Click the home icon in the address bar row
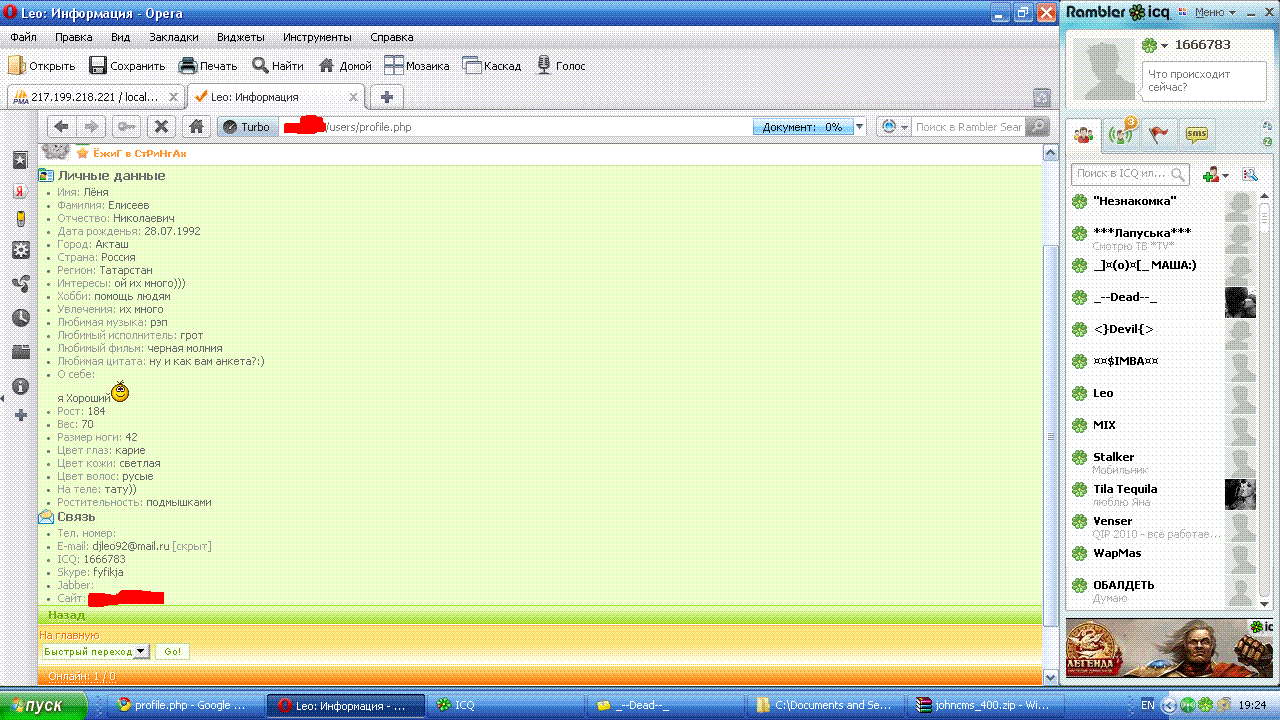Screen dimensions: 1280x720 point(197,127)
